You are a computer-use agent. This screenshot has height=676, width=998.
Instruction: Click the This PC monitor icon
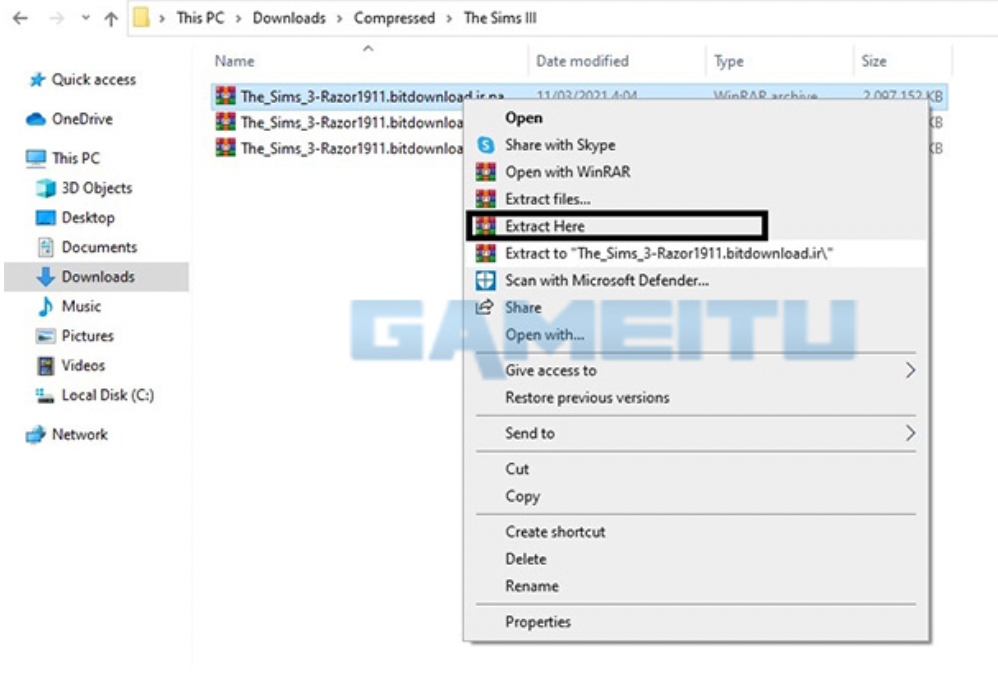tap(36, 158)
